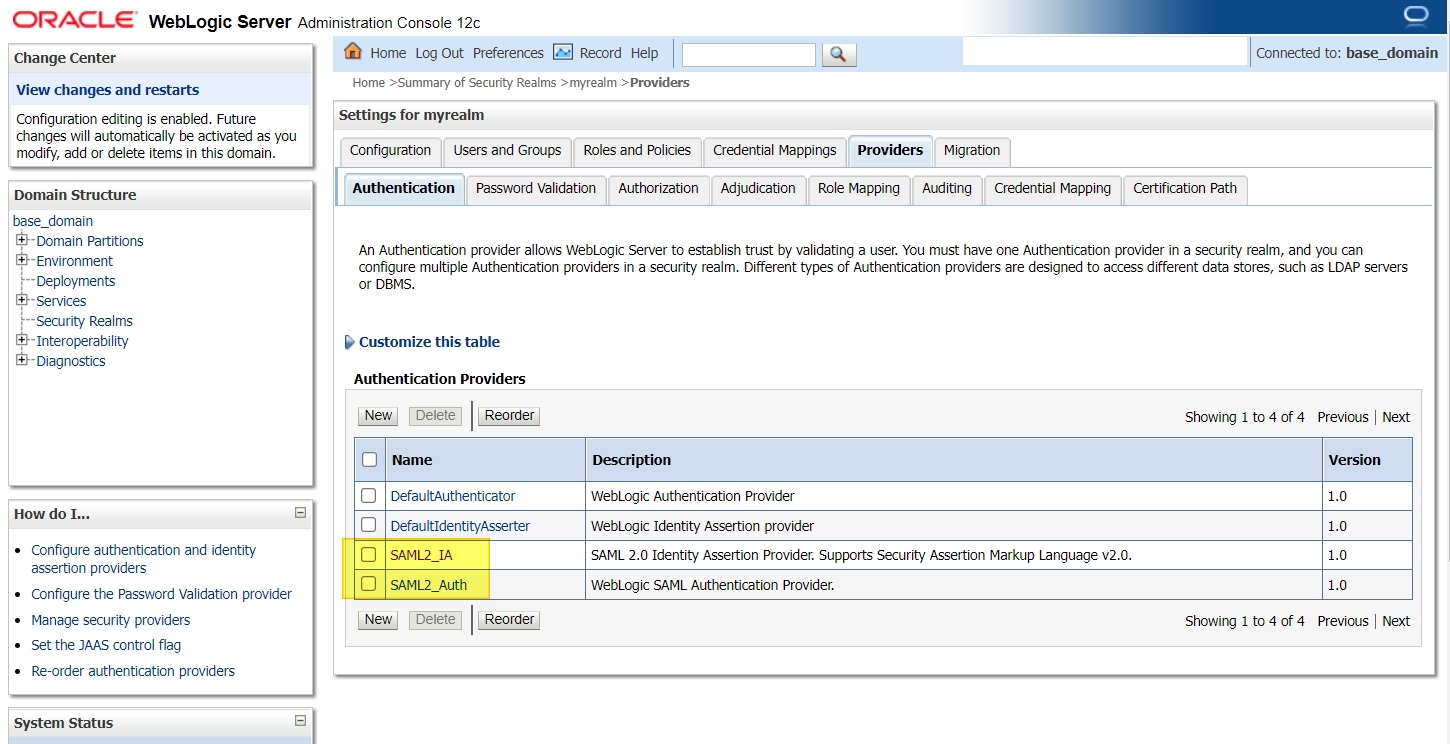The width and height of the screenshot is (1450, 744).
Task: Click the search text field in toolbar
Action: pyautogui.click(x=748, y=54)
